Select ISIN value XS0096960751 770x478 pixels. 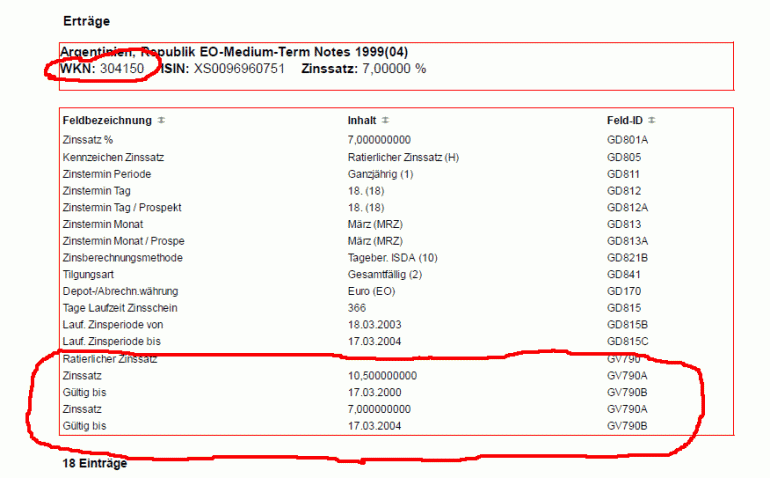coord(239,69)
